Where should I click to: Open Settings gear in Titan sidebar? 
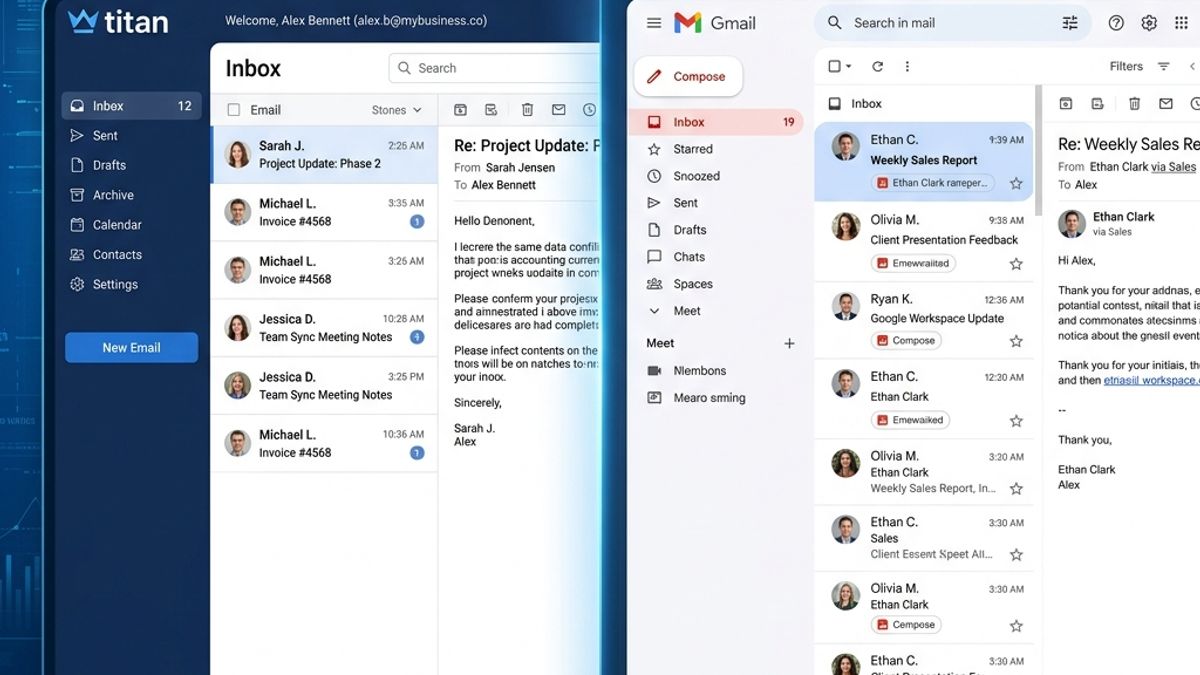(x=77, y=285)
